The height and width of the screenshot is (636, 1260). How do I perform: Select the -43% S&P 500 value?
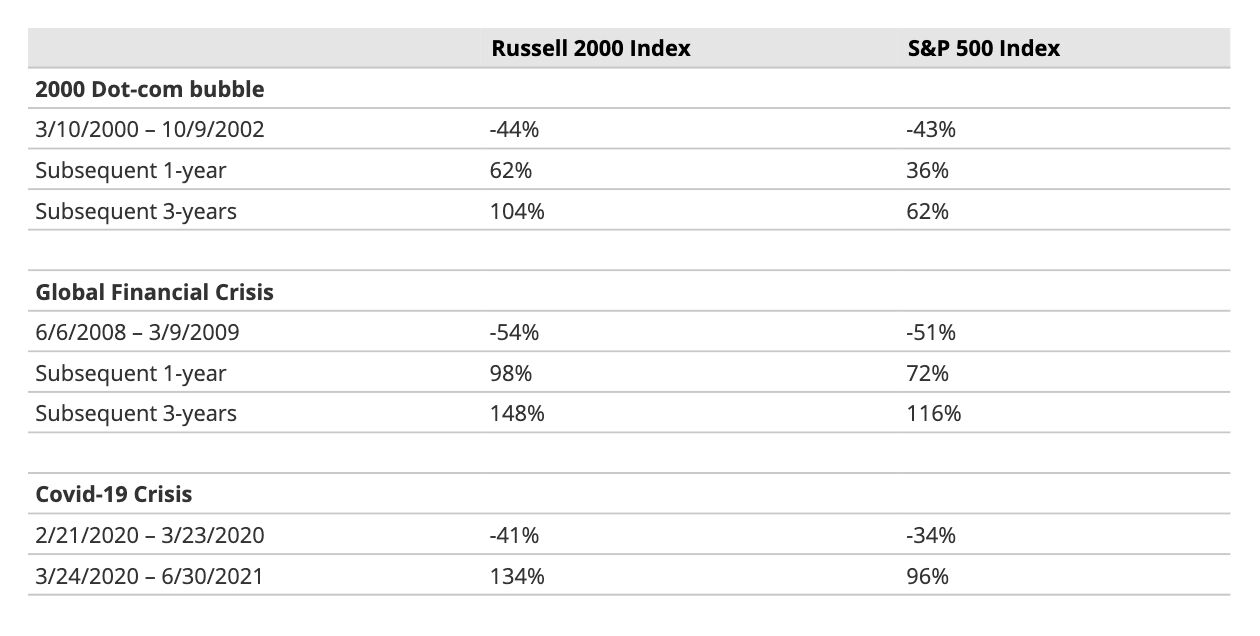(x=930, y=130)
